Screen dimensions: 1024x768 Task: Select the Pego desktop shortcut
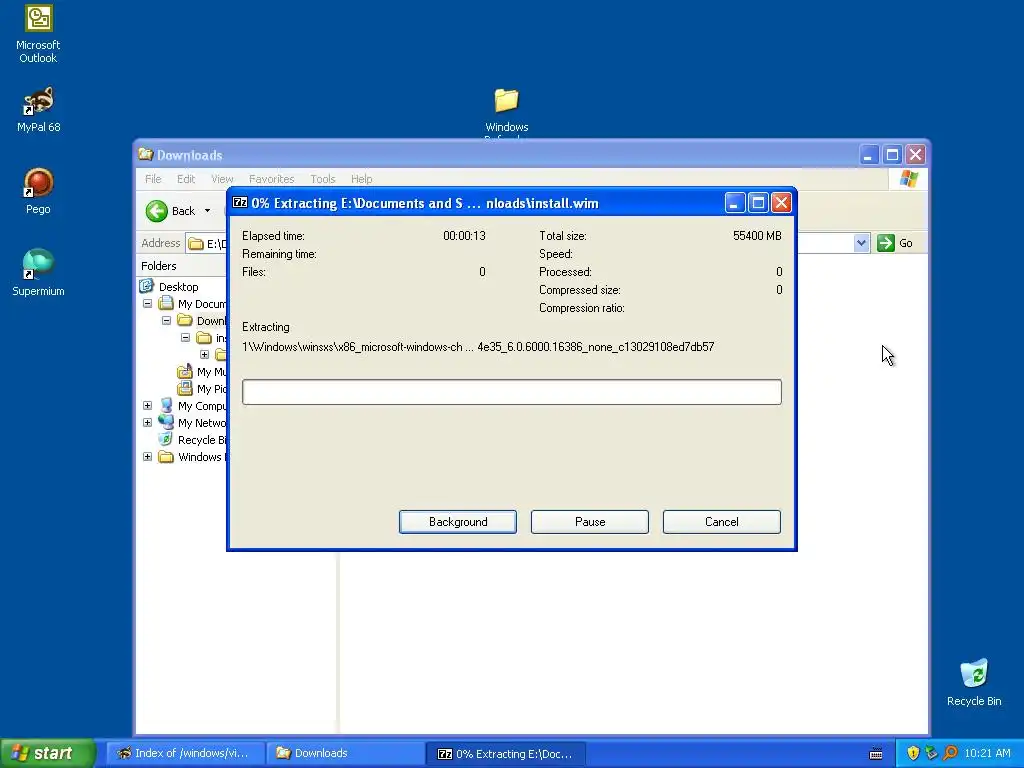coord(38,191)
